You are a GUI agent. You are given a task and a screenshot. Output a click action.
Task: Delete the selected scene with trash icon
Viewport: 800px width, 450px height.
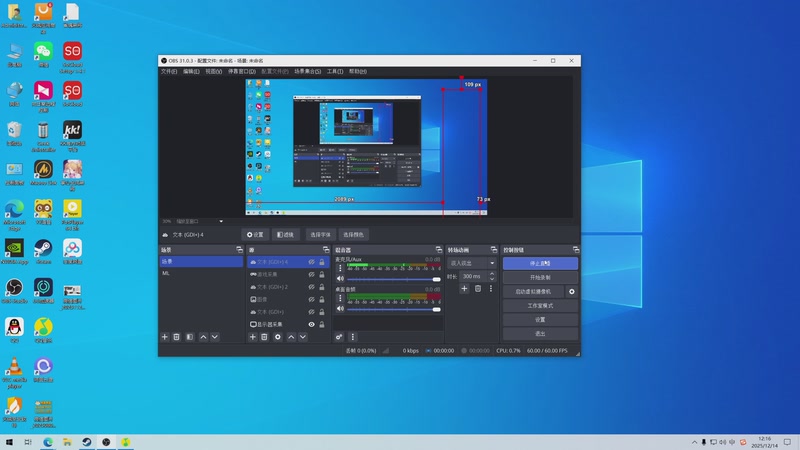point(177,337)
